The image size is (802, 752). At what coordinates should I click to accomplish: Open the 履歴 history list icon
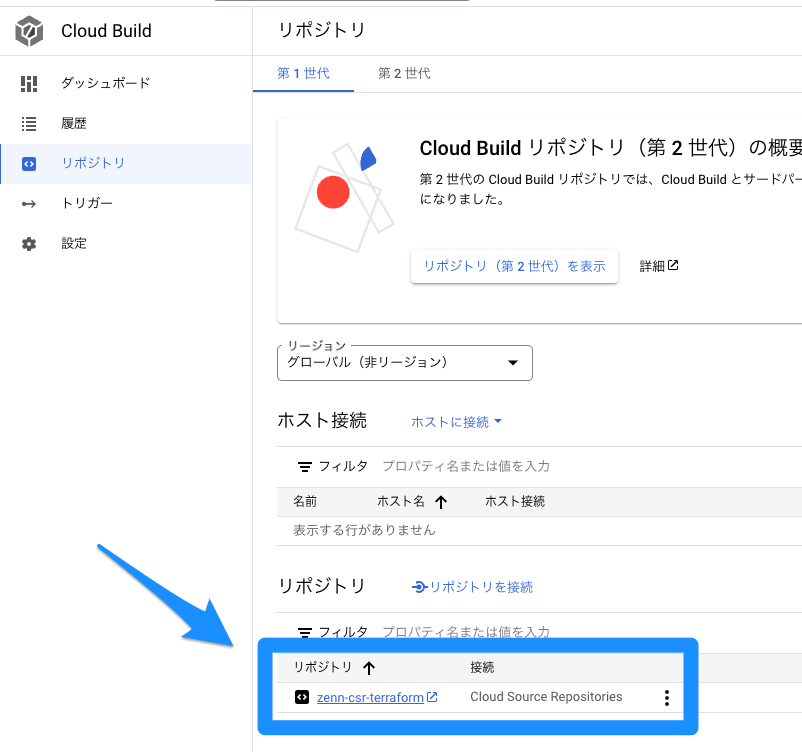[29, 124]
